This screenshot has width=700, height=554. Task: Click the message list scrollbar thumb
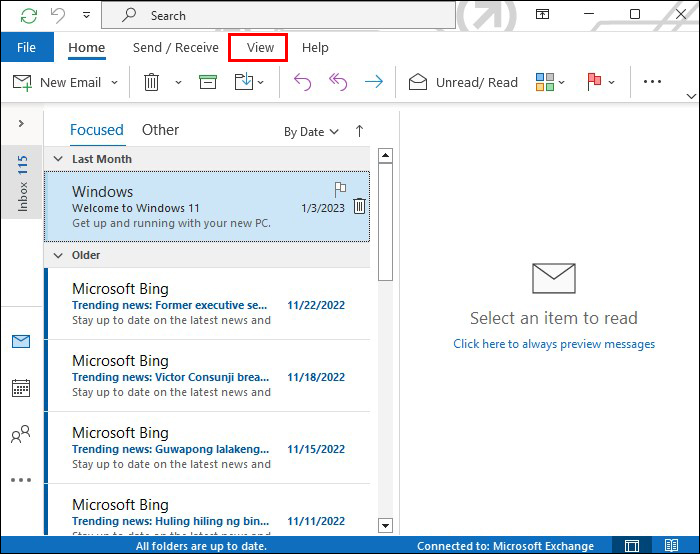point(385,222)
